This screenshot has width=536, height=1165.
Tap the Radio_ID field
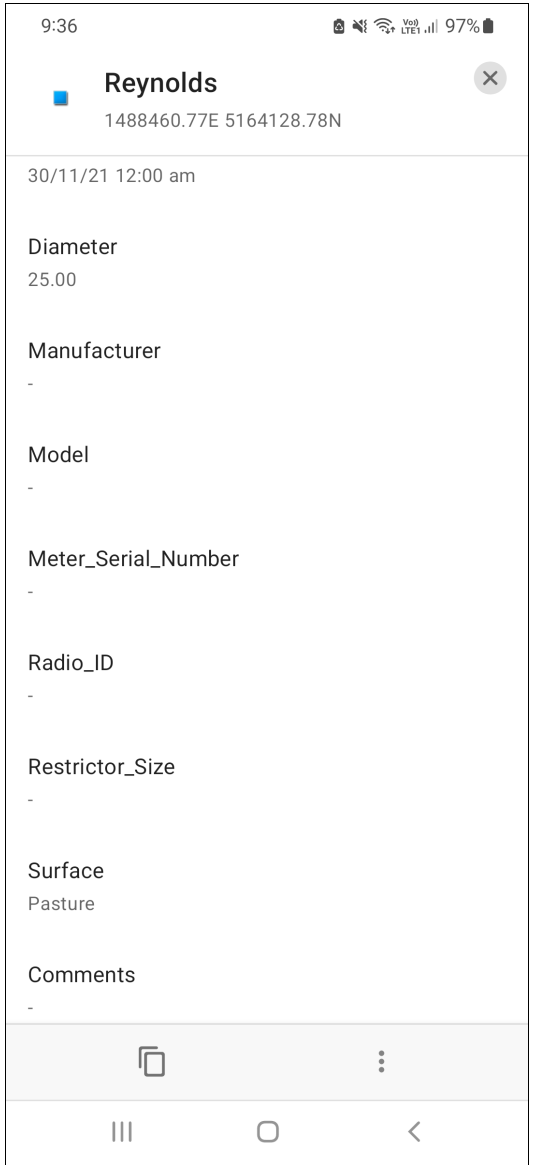(x=268, y=678)
